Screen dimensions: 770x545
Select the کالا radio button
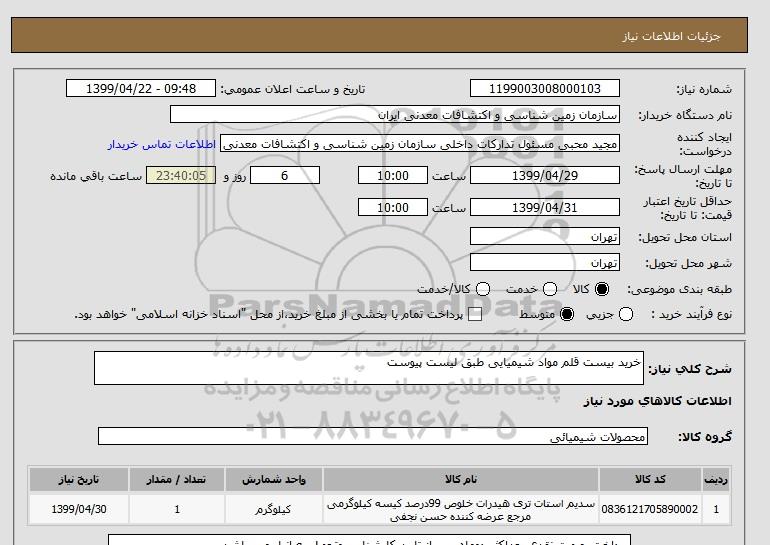tap(602, 289)
